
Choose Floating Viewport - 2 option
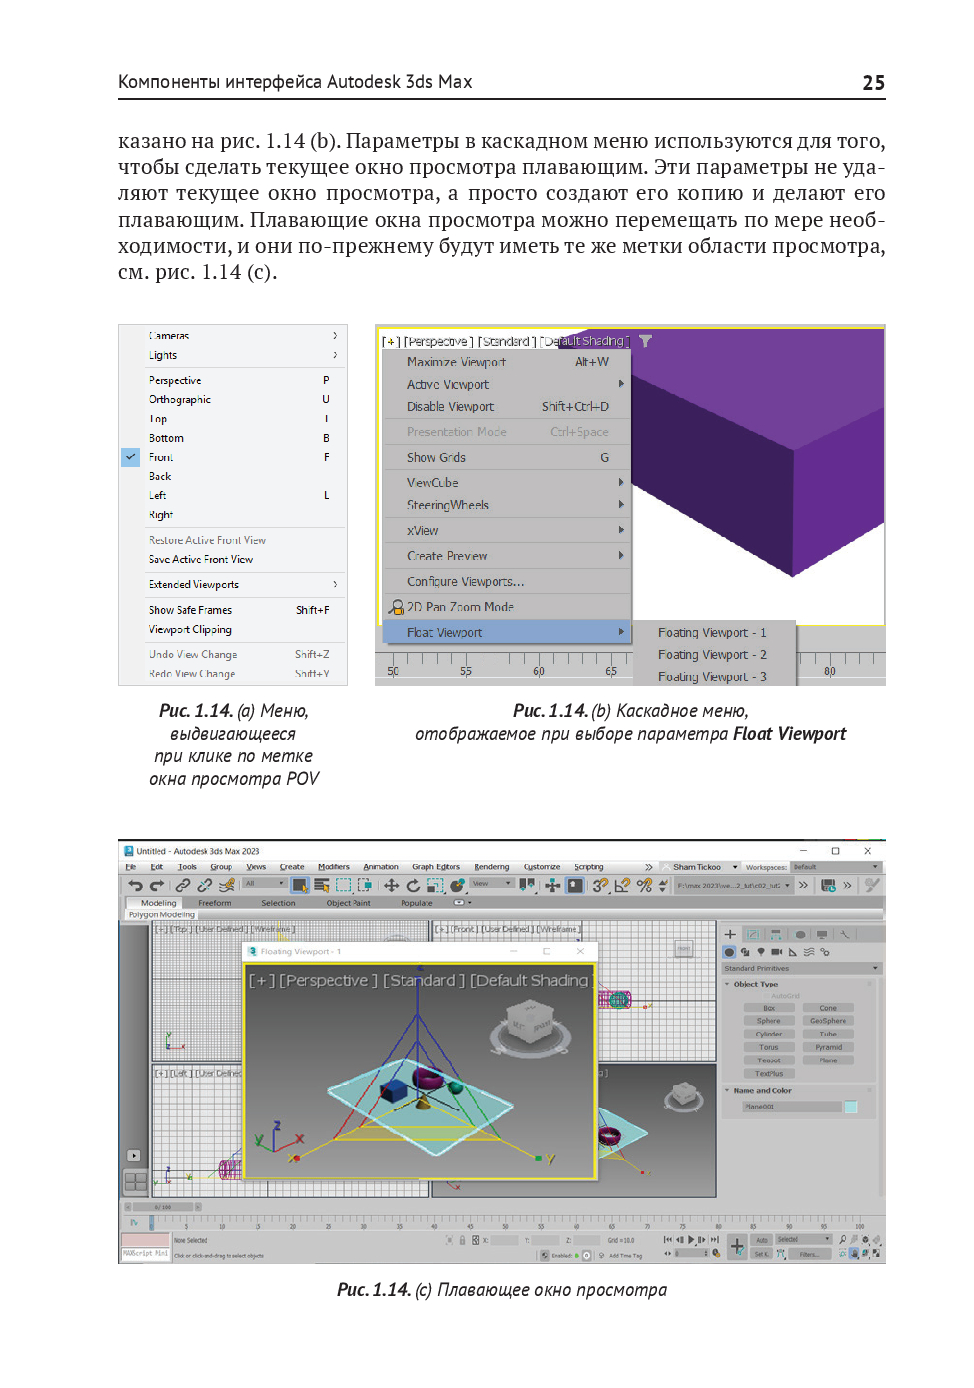[x=712, y=655]
